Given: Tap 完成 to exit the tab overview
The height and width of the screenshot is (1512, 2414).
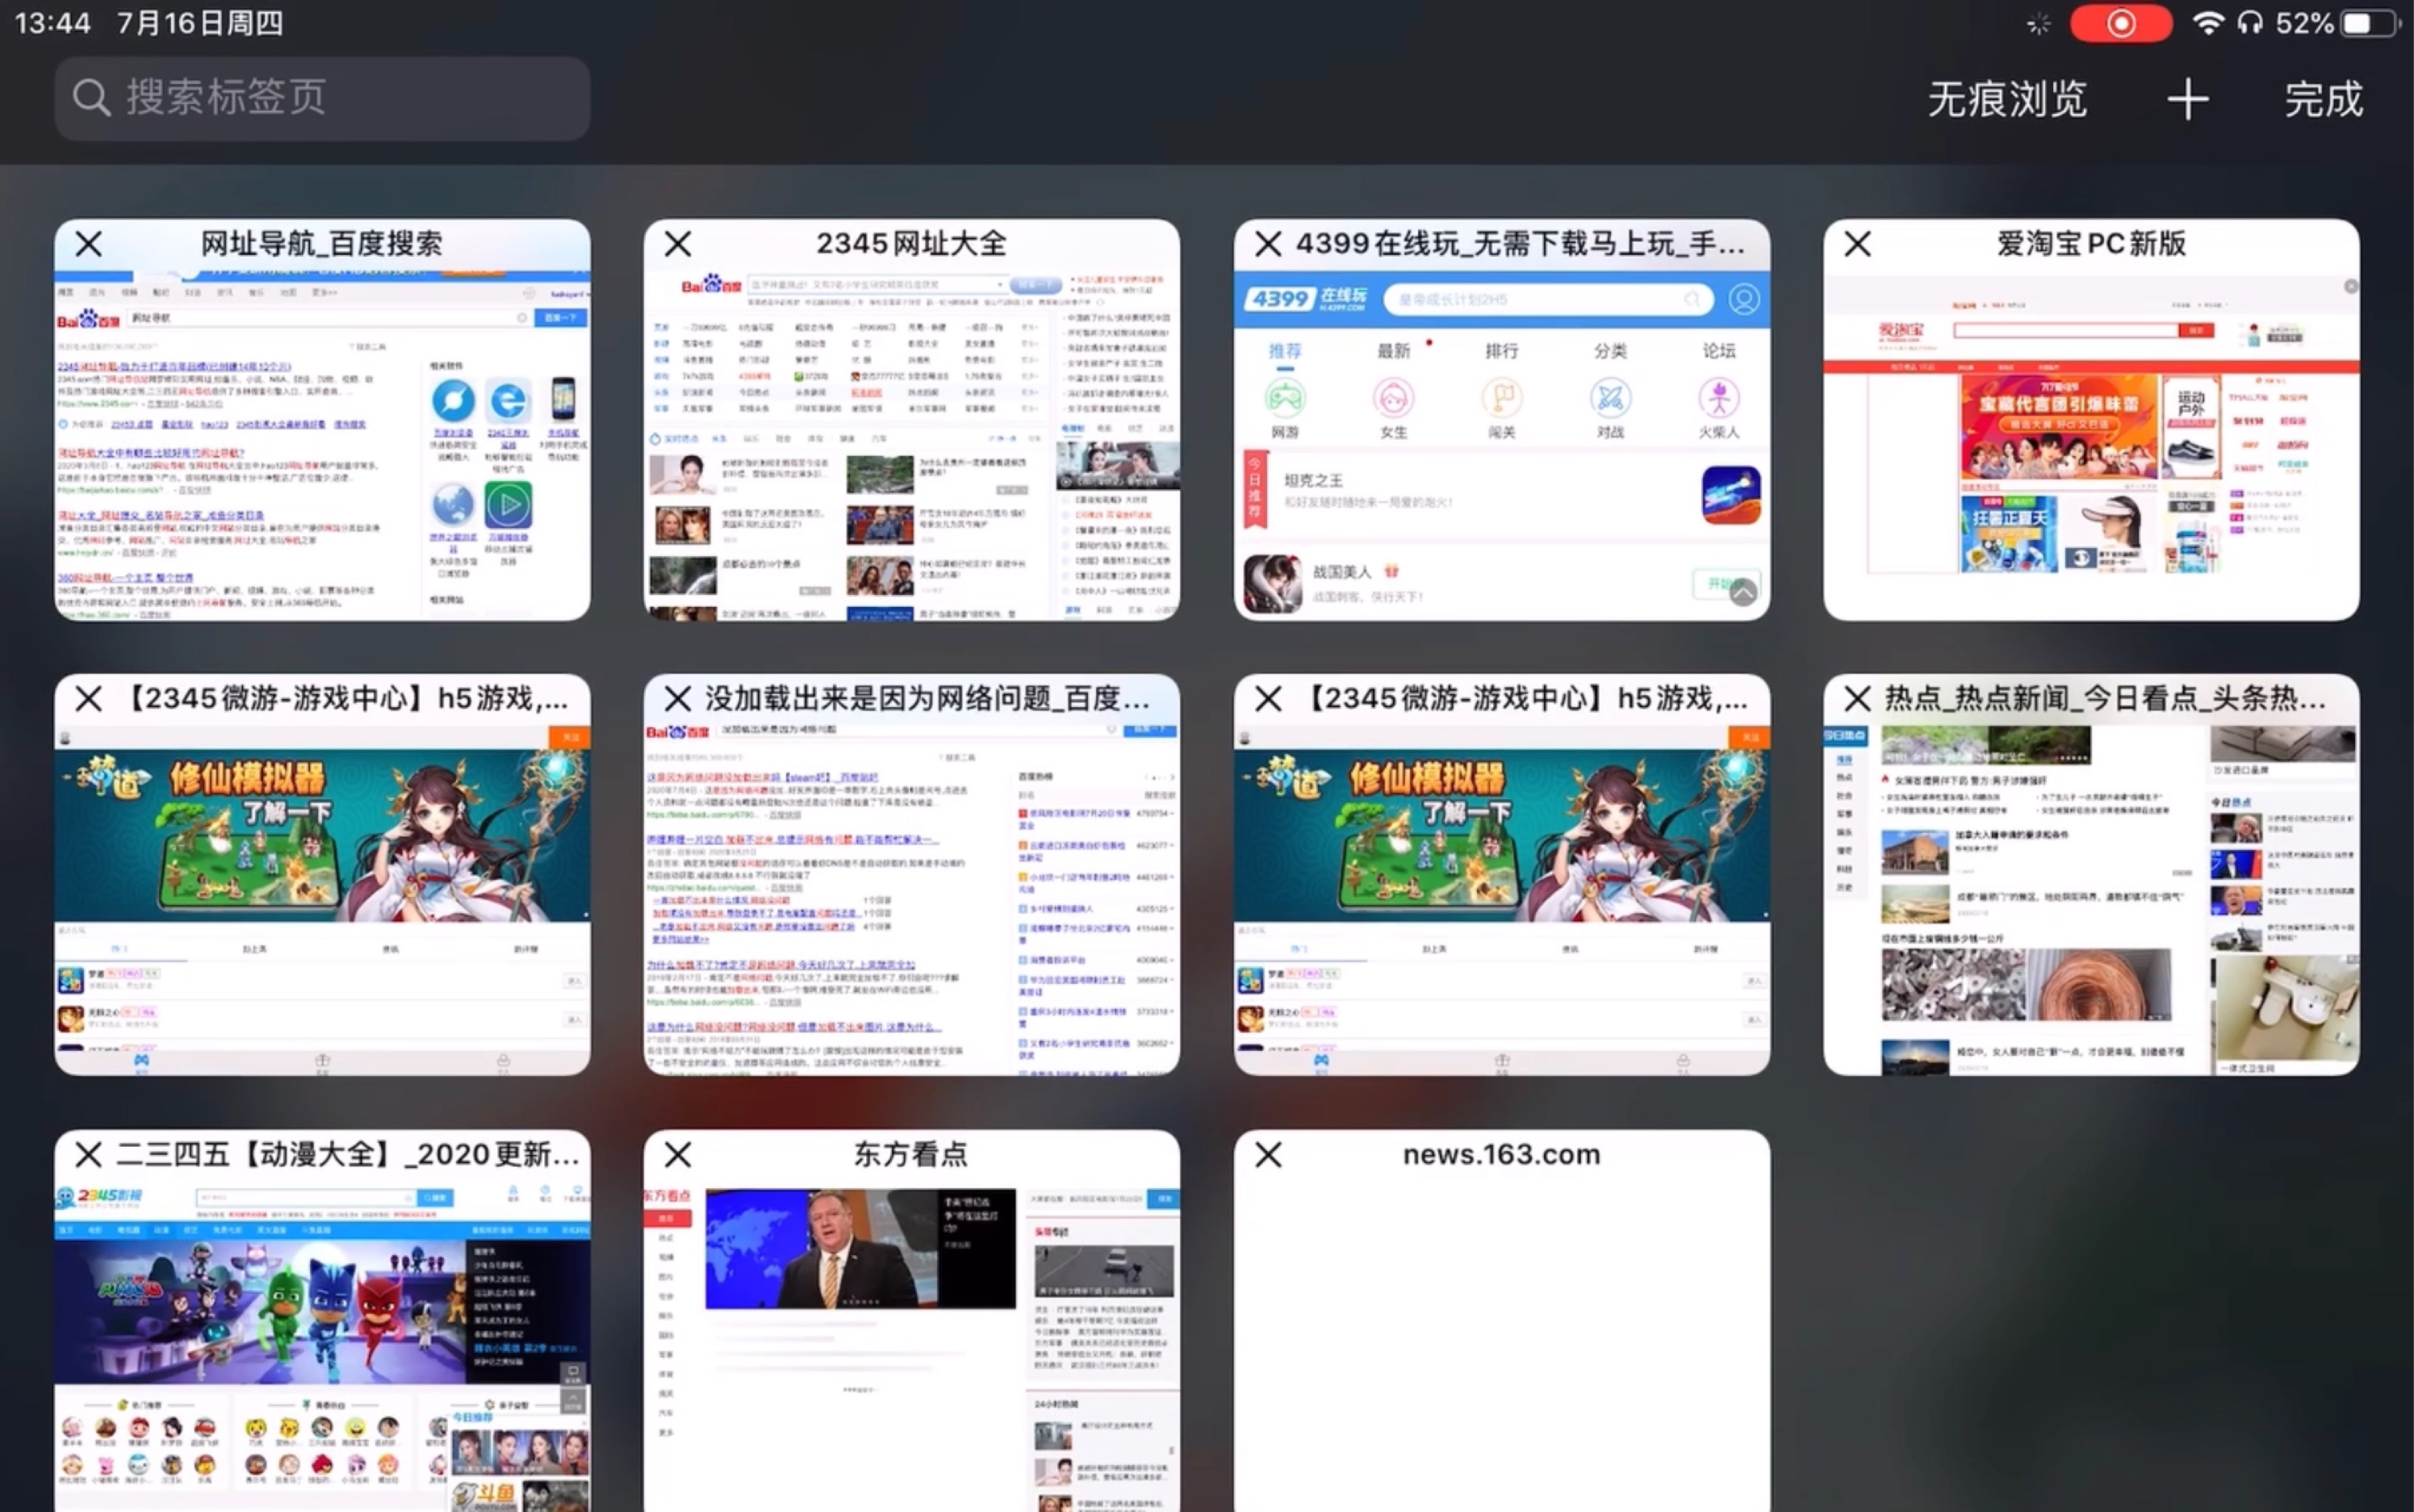Looking at the screenshot, I should pos(2322,98).
